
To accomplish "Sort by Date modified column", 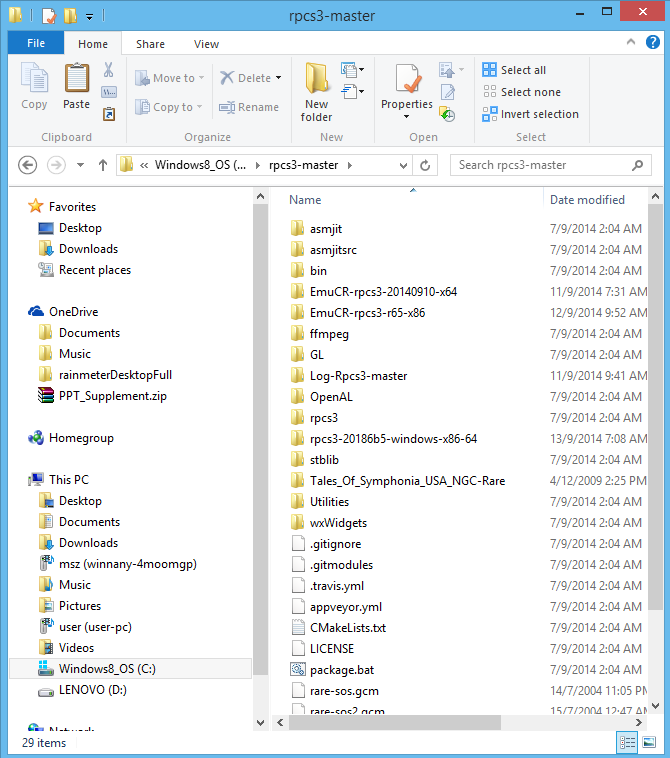I will pos(587,200).
